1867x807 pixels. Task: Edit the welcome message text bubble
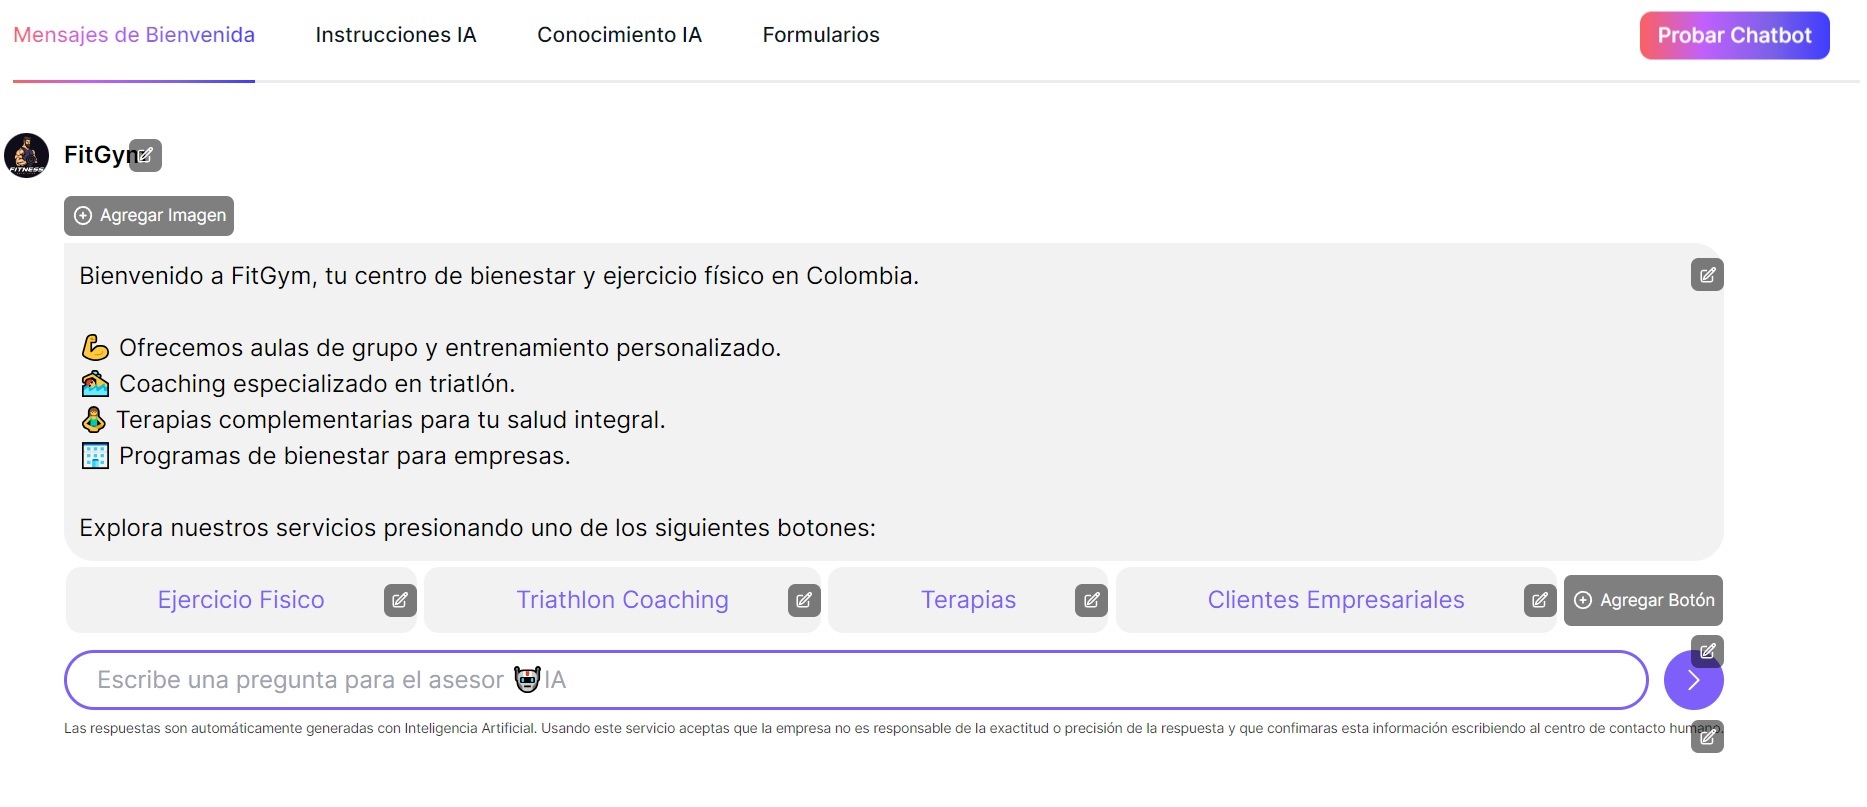click(x=1706, y=275)
